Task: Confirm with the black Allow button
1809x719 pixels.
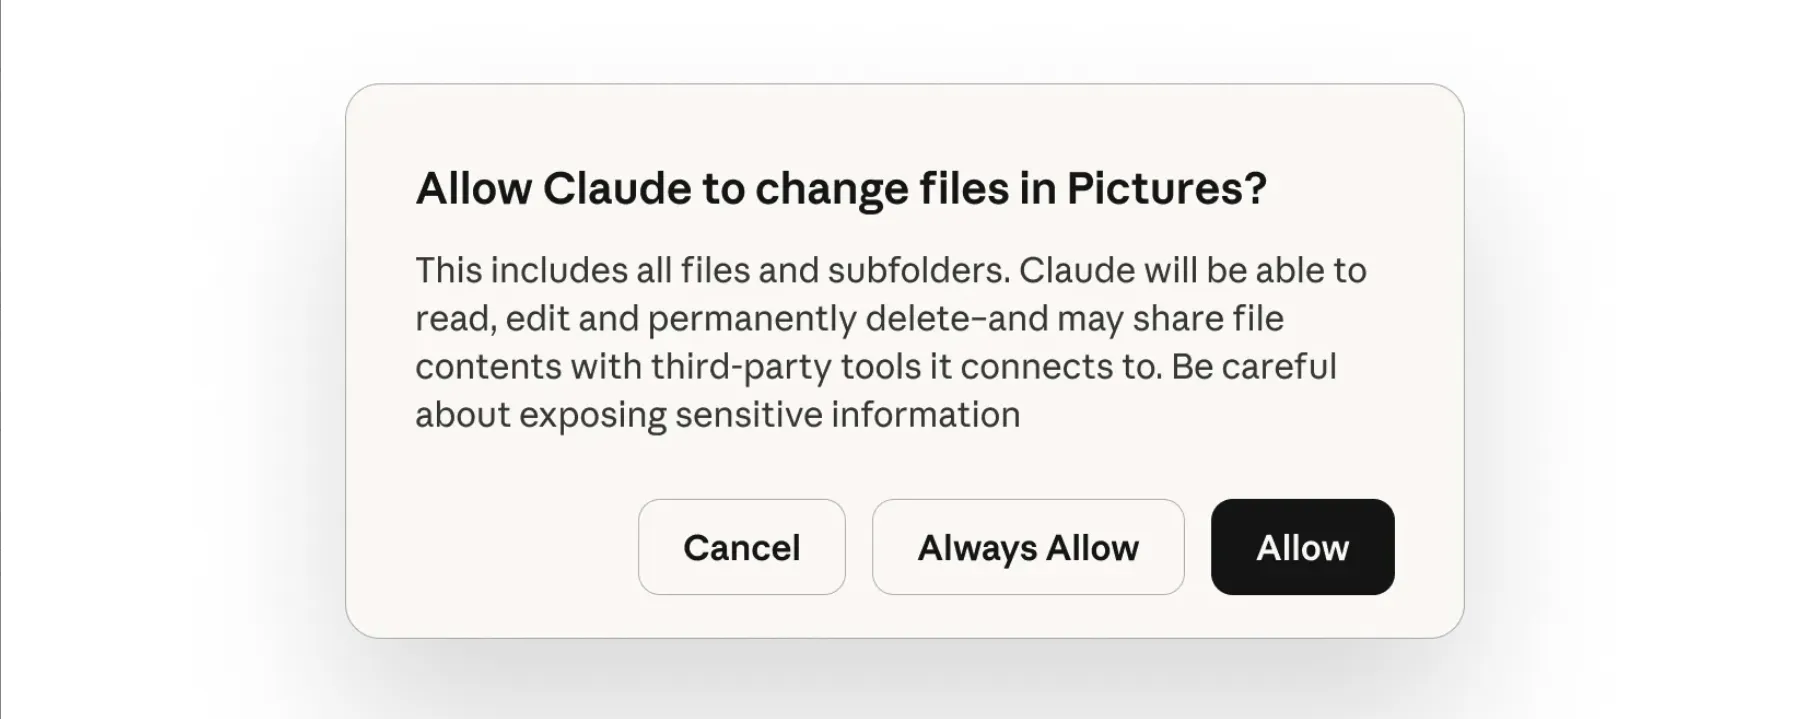Action: 1302,547
